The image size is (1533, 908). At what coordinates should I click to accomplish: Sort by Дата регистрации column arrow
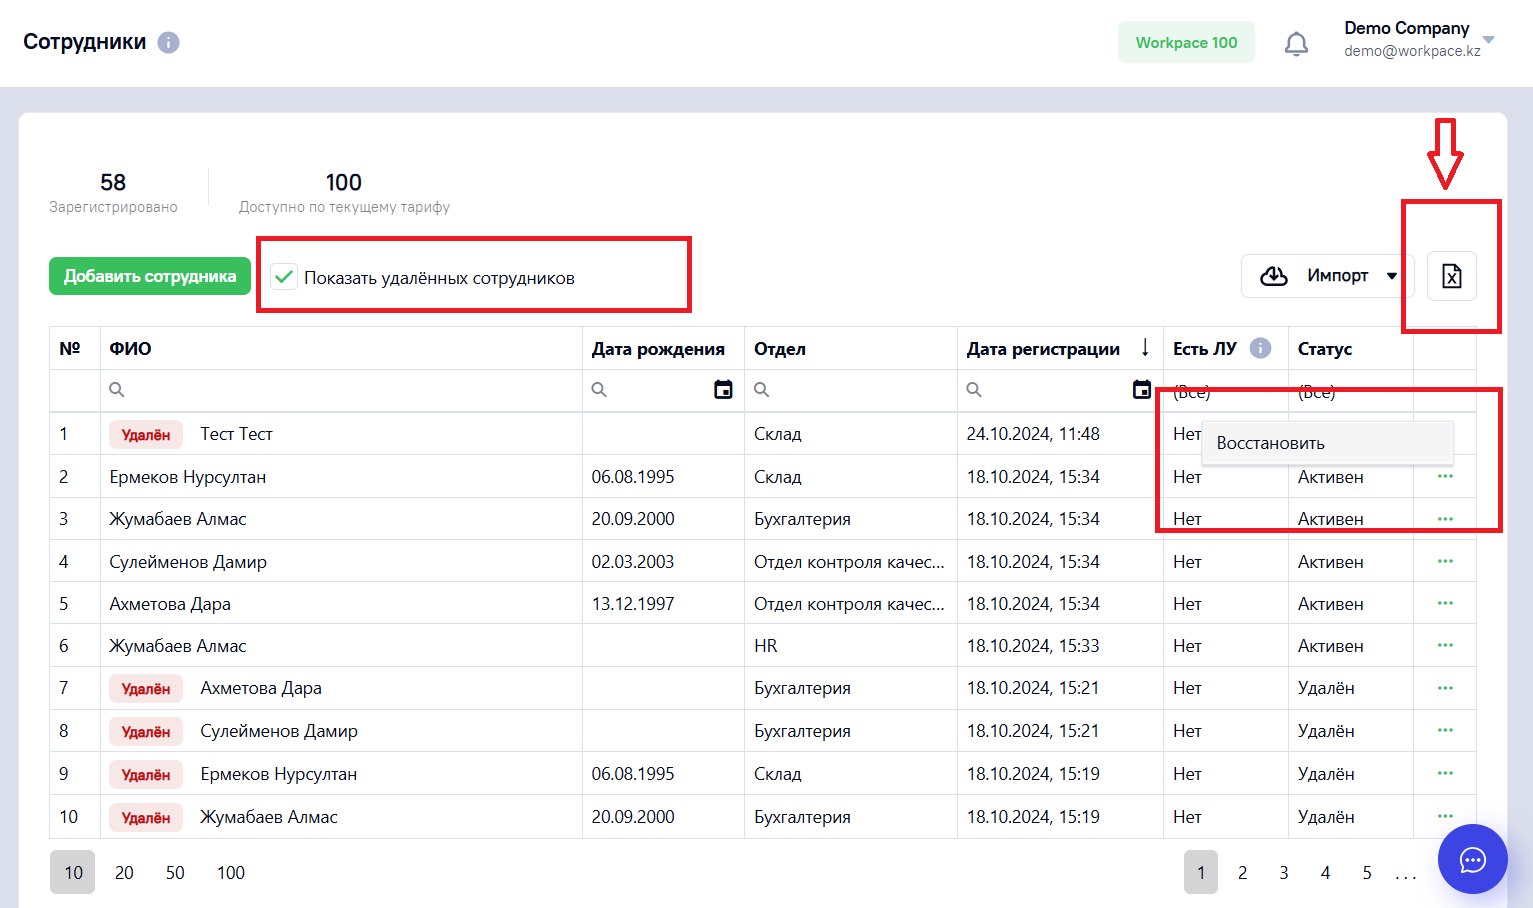1145,348
